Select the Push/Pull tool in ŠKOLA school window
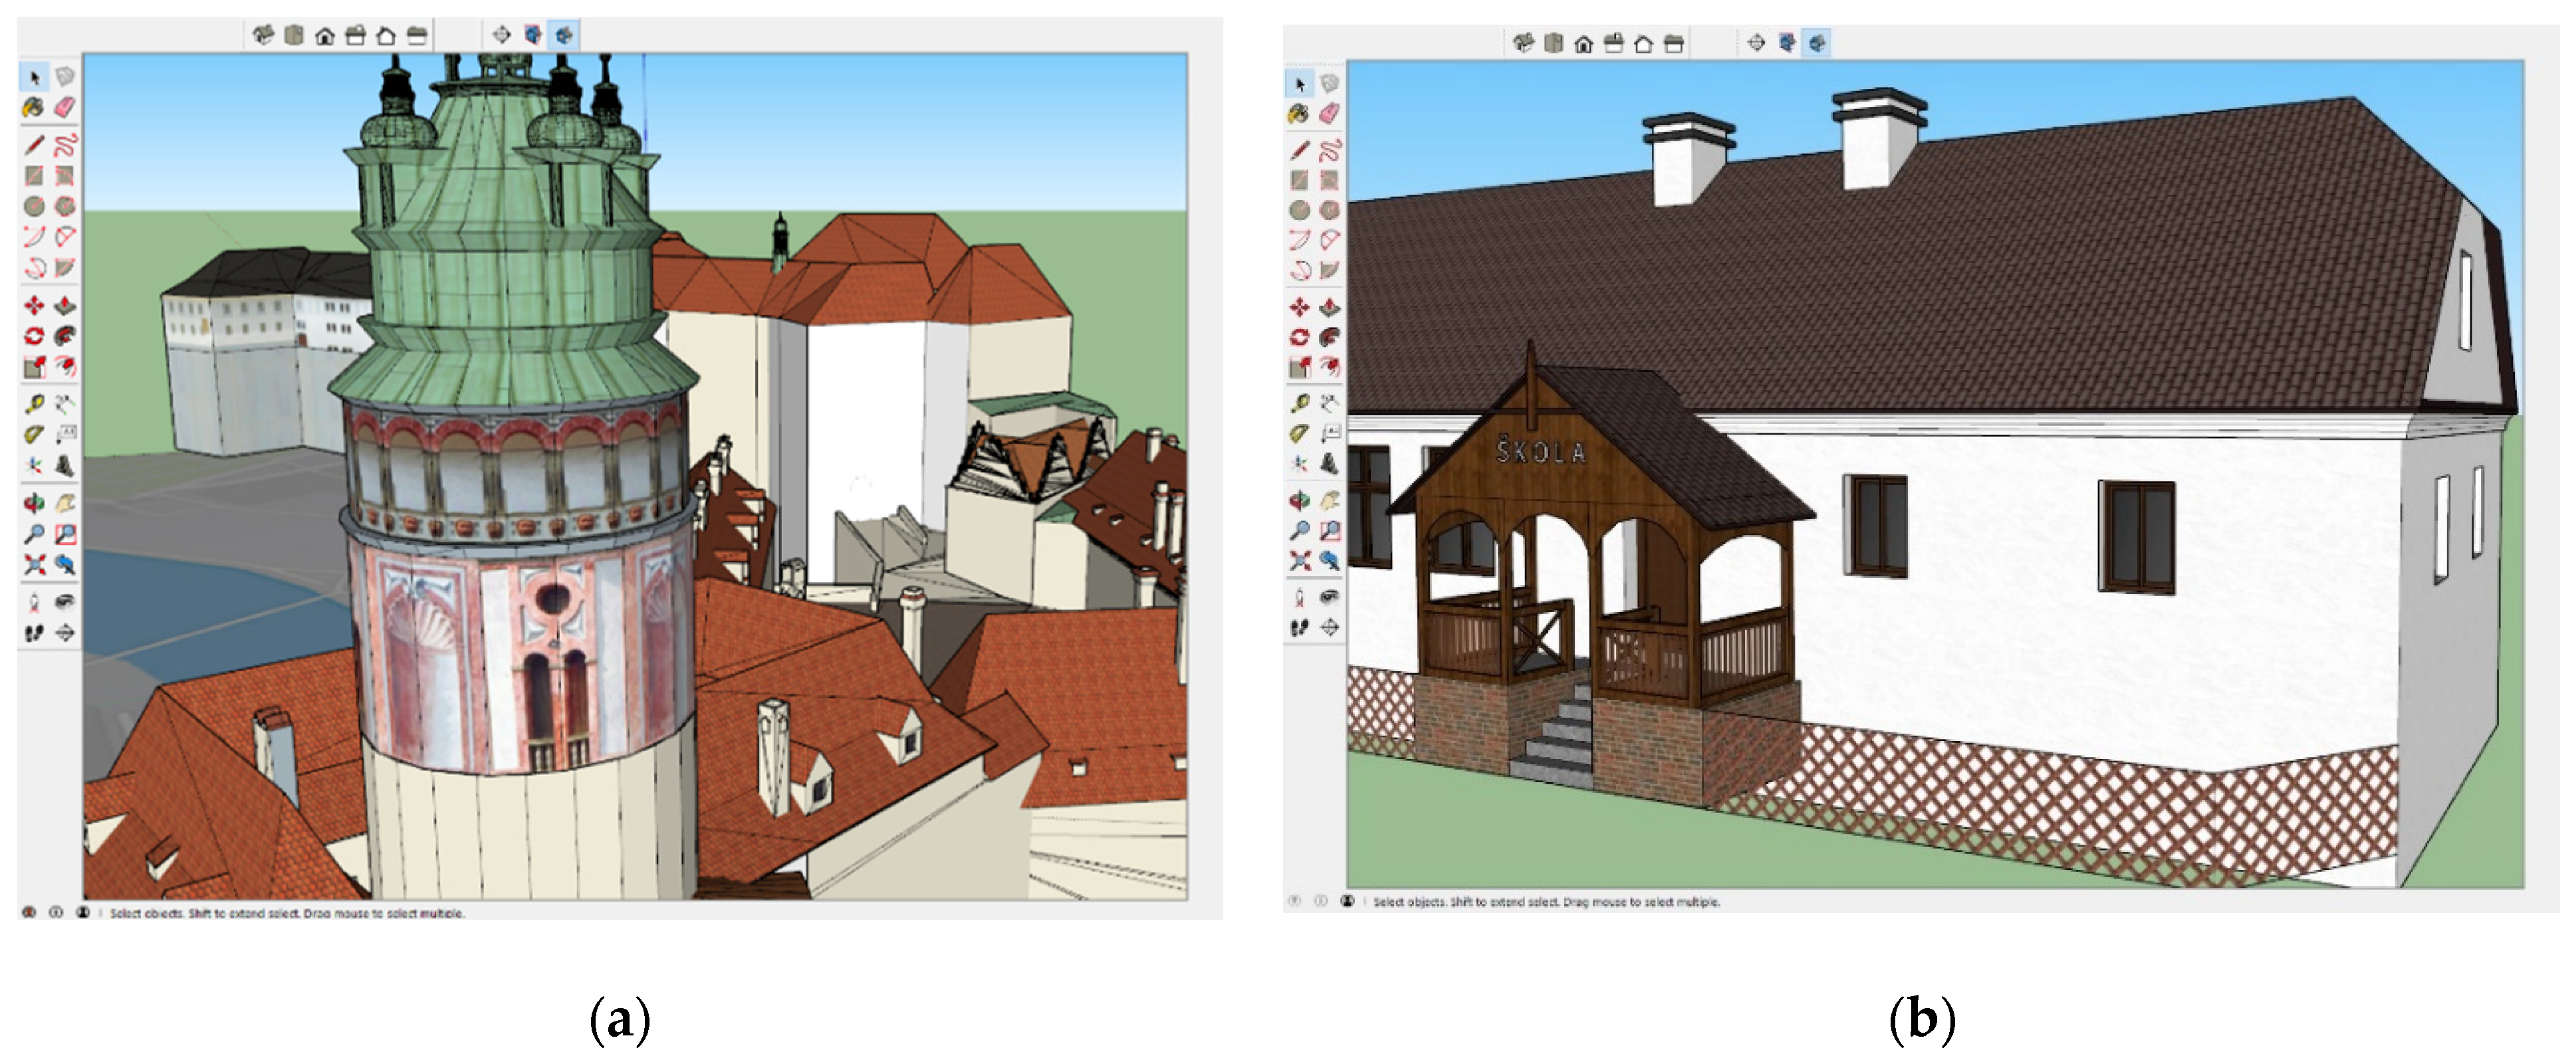Screen dimensions: 2576x1058 pyautogui.click(x=1330, y=307)
